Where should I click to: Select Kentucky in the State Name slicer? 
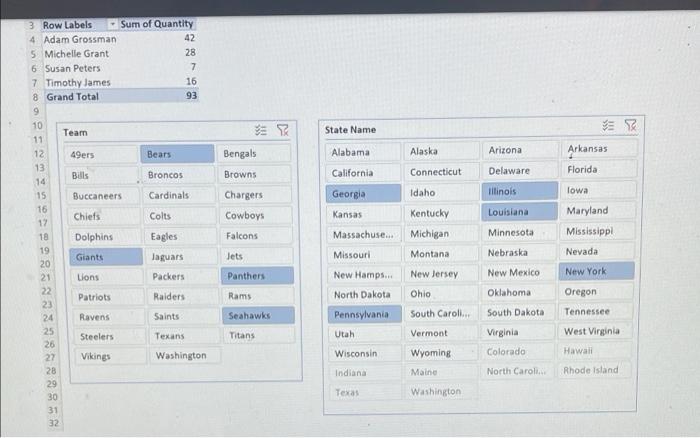[442, 213]
